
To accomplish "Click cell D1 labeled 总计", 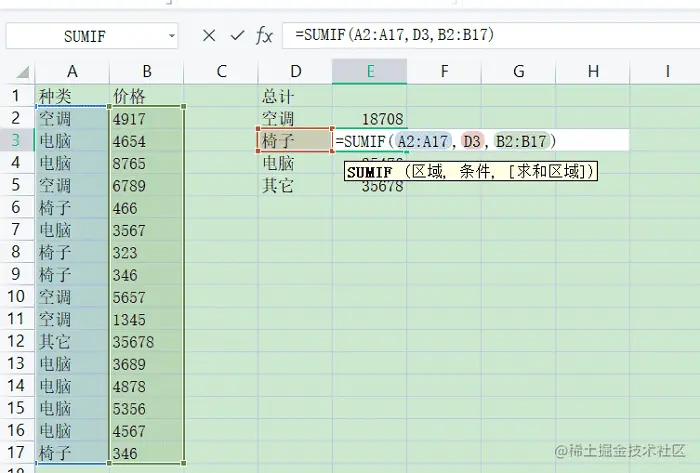I will coord(295,95).
